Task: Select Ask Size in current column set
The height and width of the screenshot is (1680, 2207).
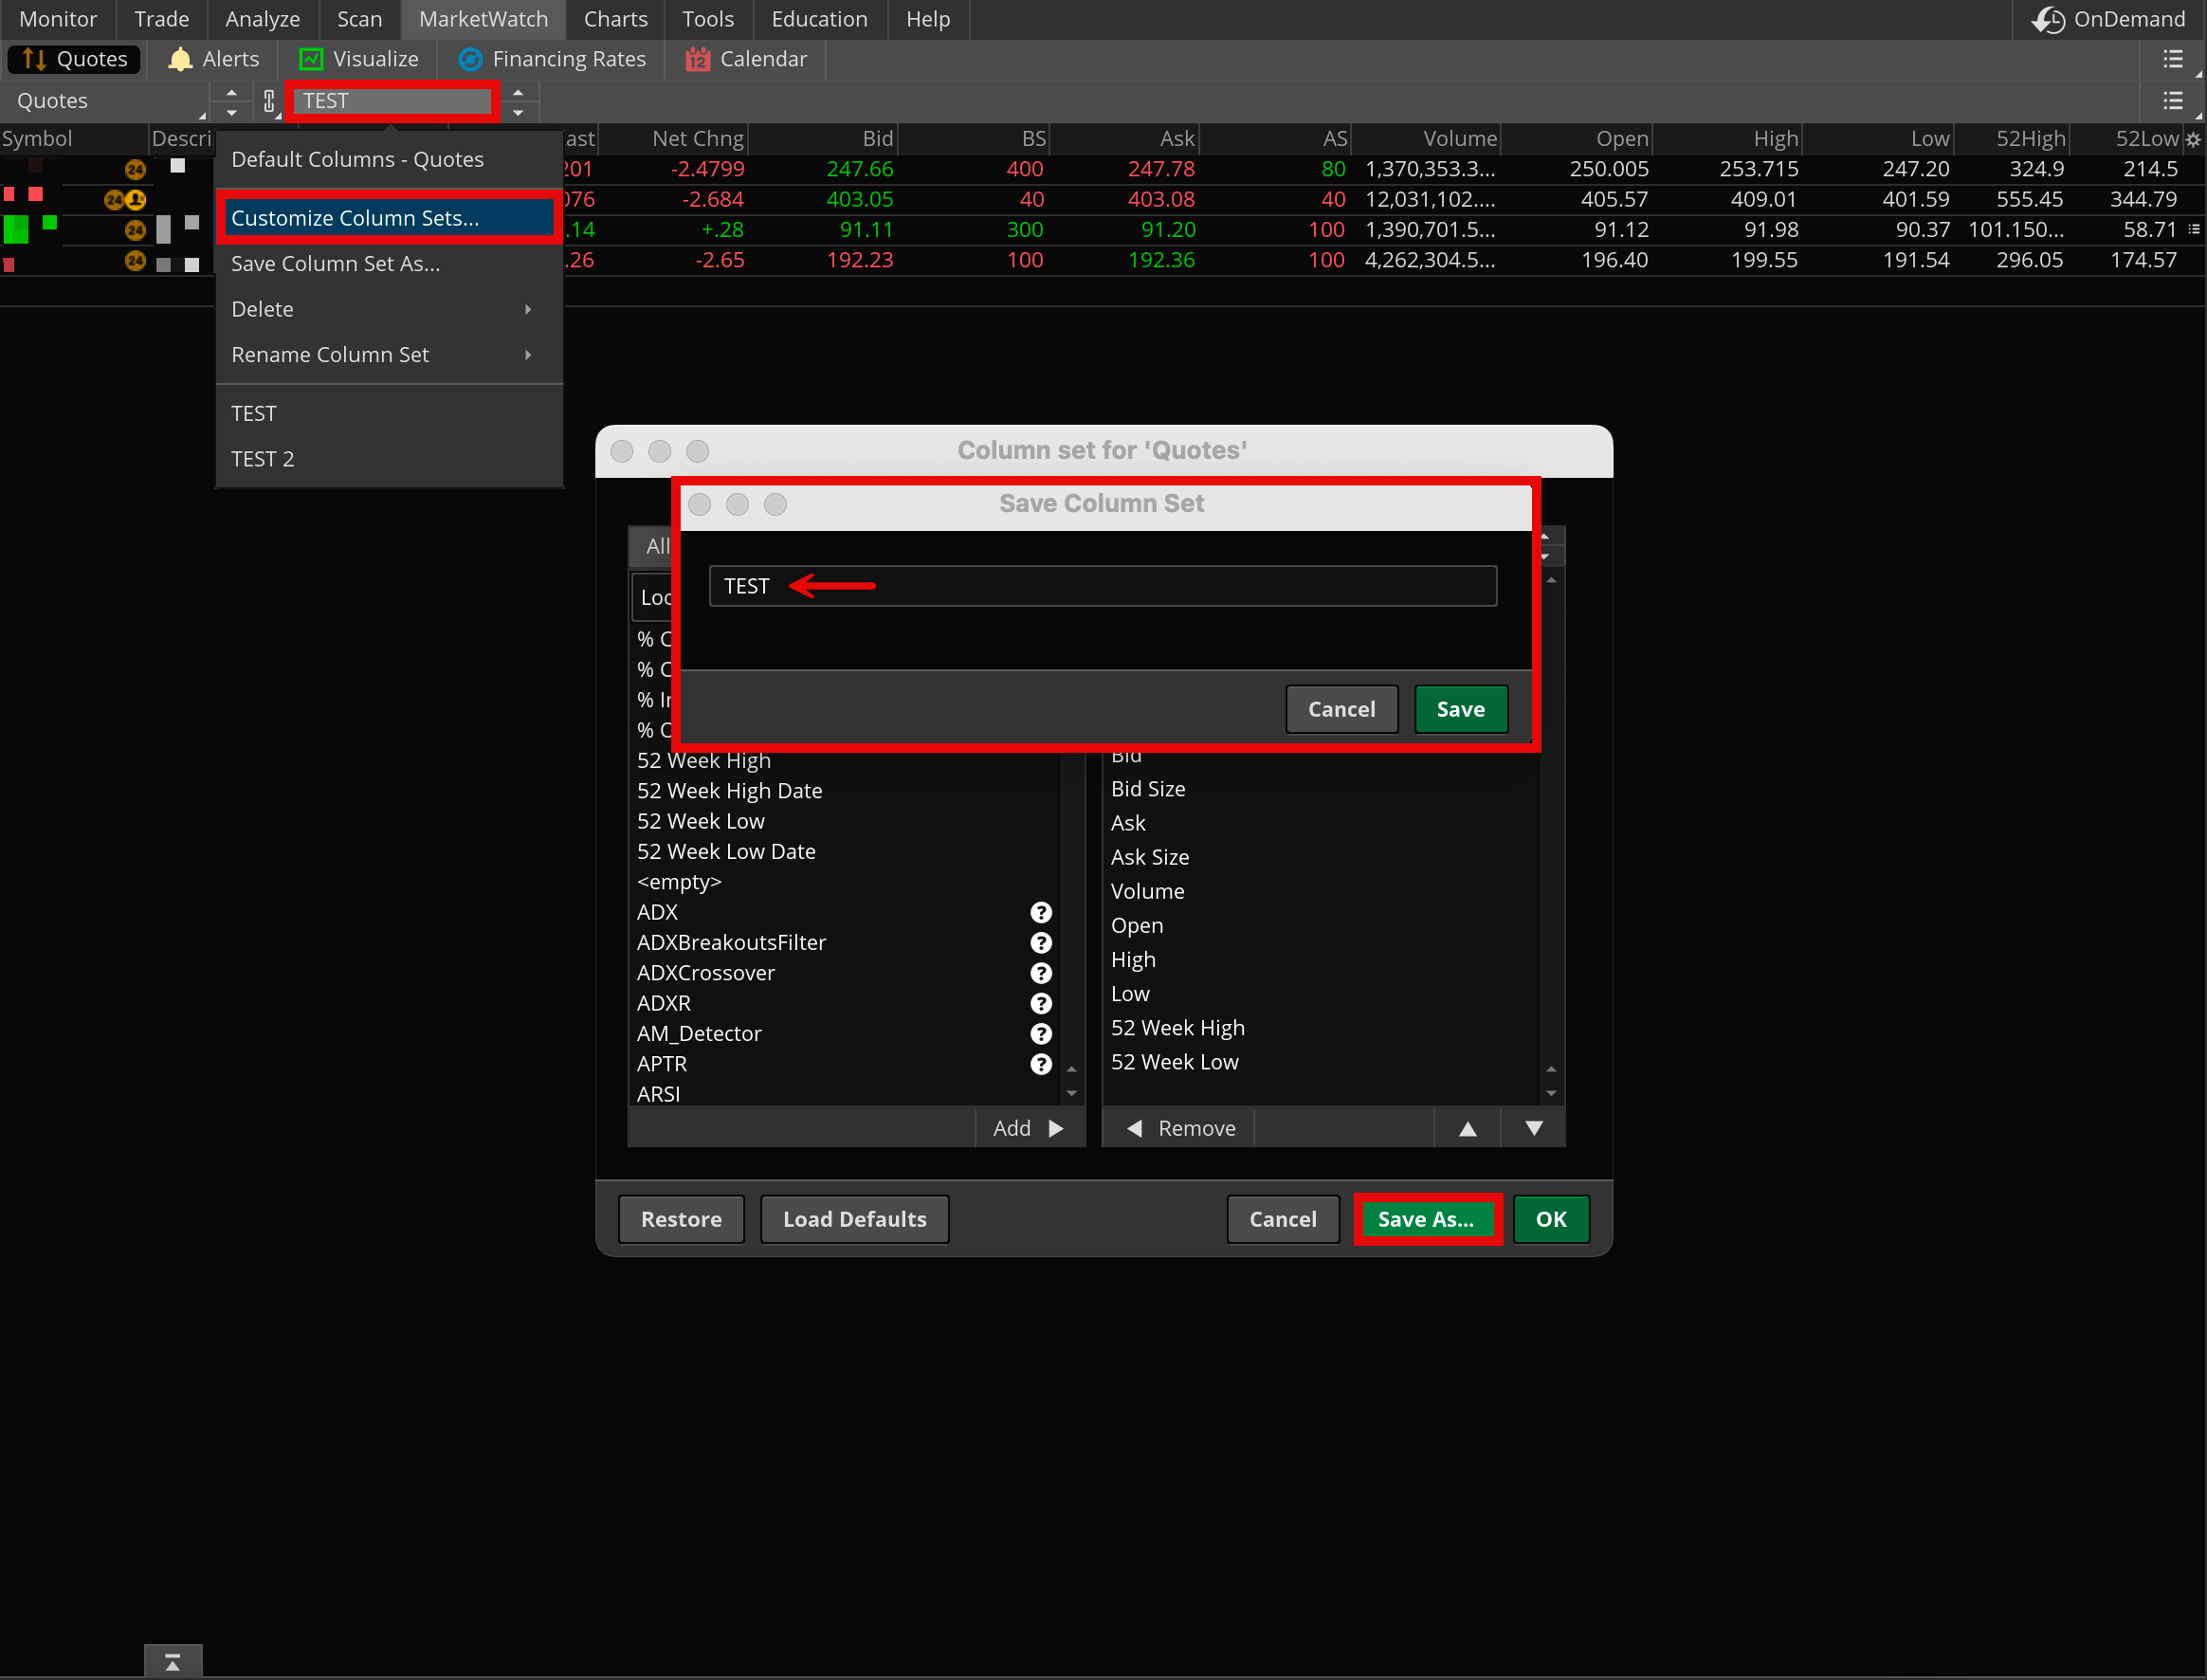Action: (x=1320, y=857)
